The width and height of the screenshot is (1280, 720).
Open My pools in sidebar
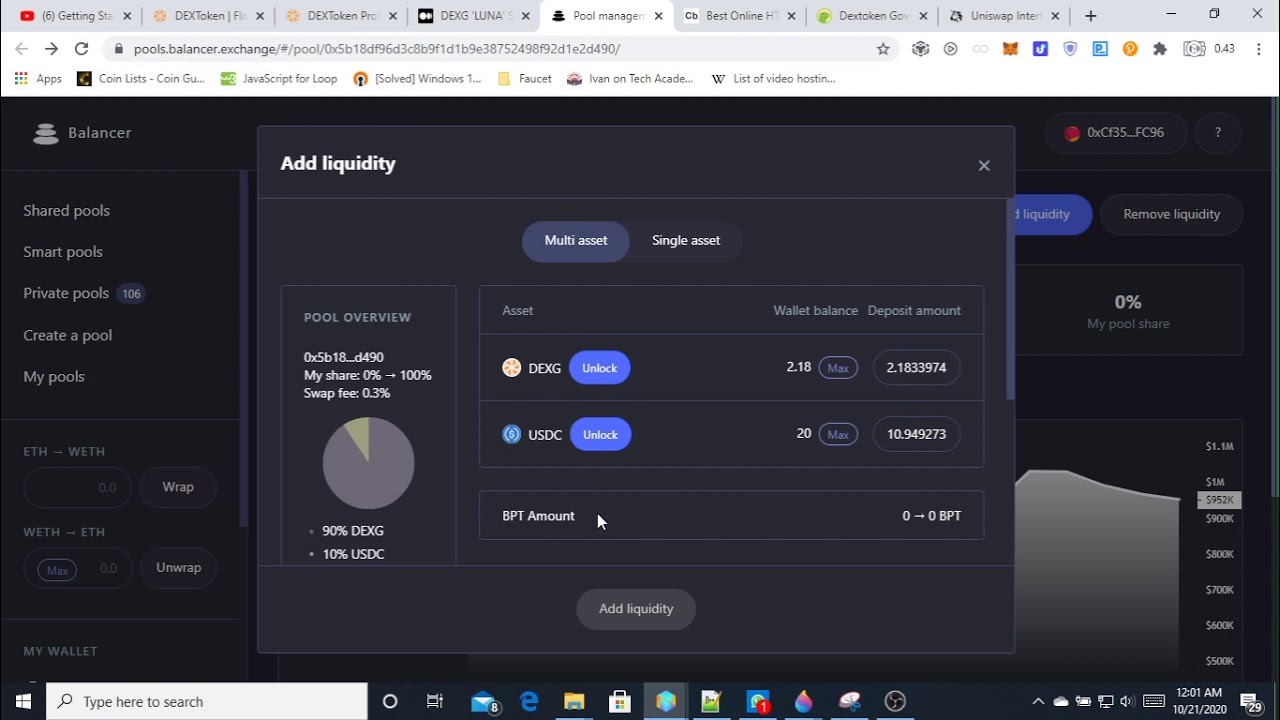point(54,376)
